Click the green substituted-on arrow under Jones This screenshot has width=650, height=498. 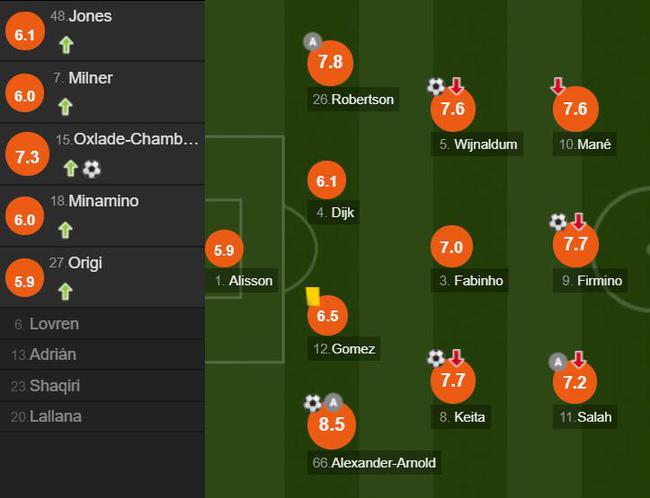click(66, 45)
